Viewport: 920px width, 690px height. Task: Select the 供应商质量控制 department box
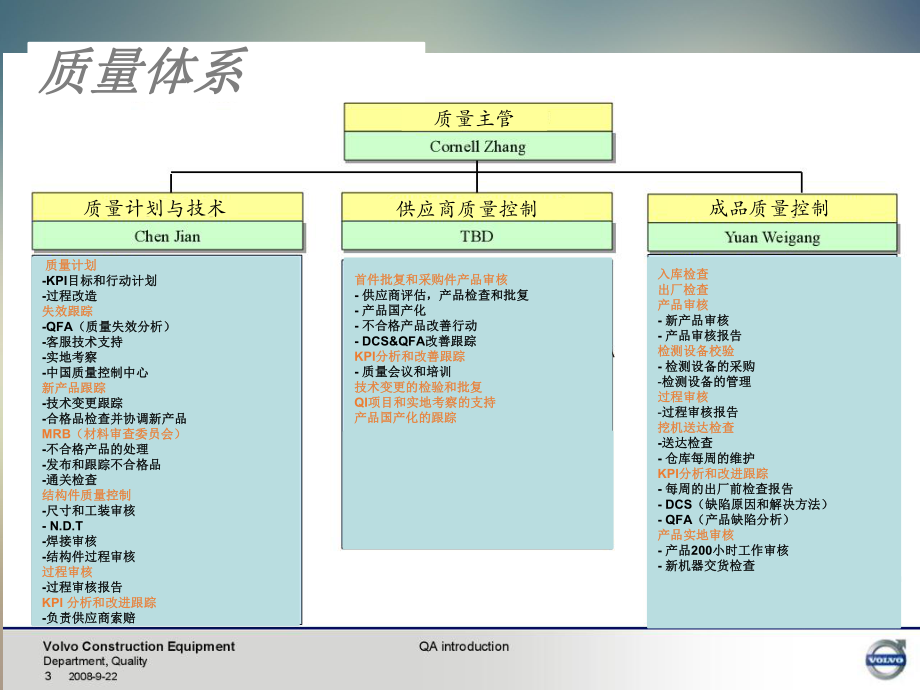click(x=477, y=206)
